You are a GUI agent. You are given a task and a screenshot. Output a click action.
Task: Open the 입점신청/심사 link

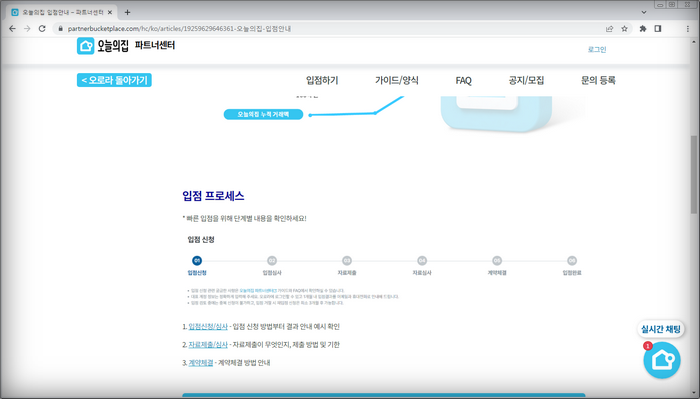pyautogui.click(x=208, y=327)
